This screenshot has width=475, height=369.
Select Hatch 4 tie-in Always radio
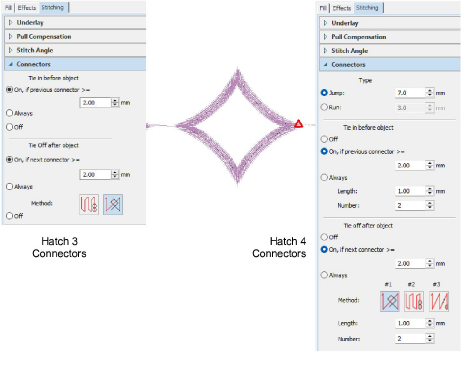pos(324,177)
